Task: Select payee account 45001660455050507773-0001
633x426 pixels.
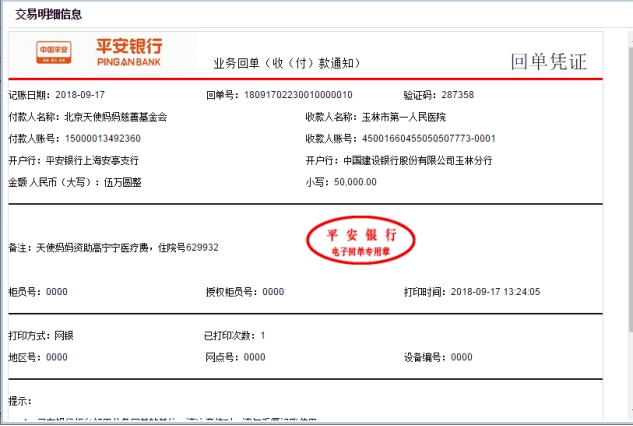Action: coord(429,139)
